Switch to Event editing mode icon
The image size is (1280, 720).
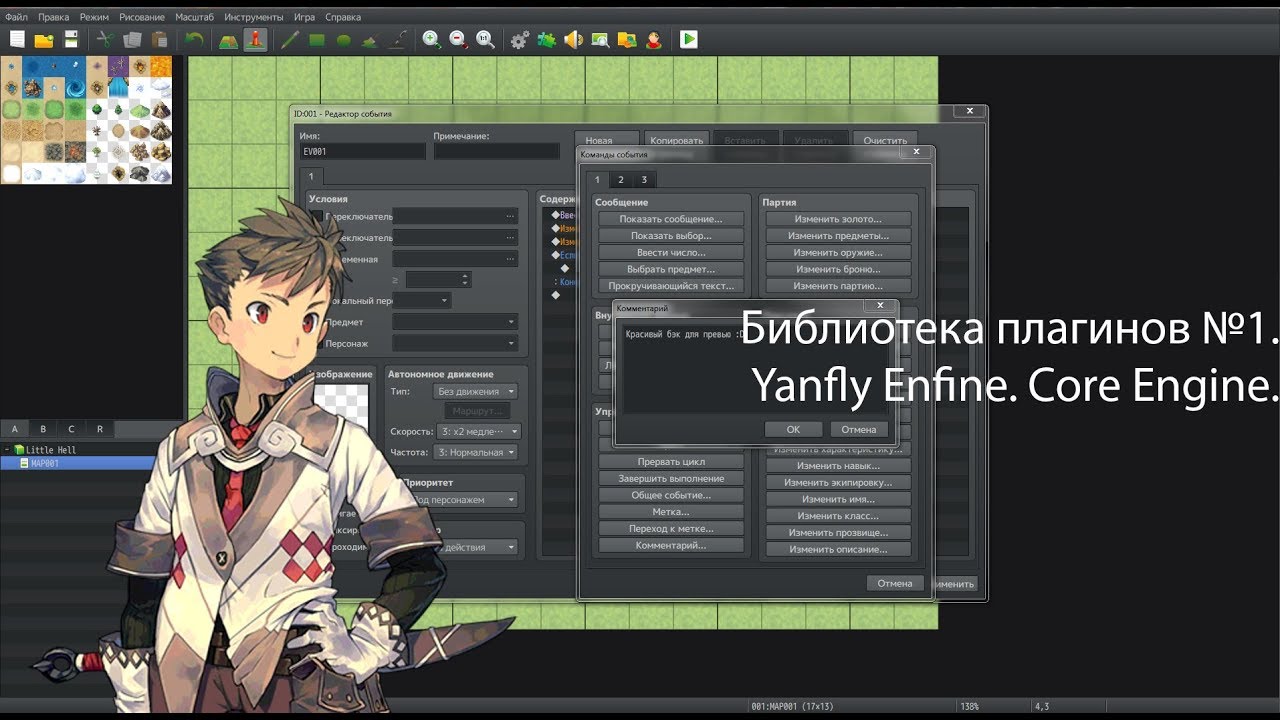pos(255,40)
